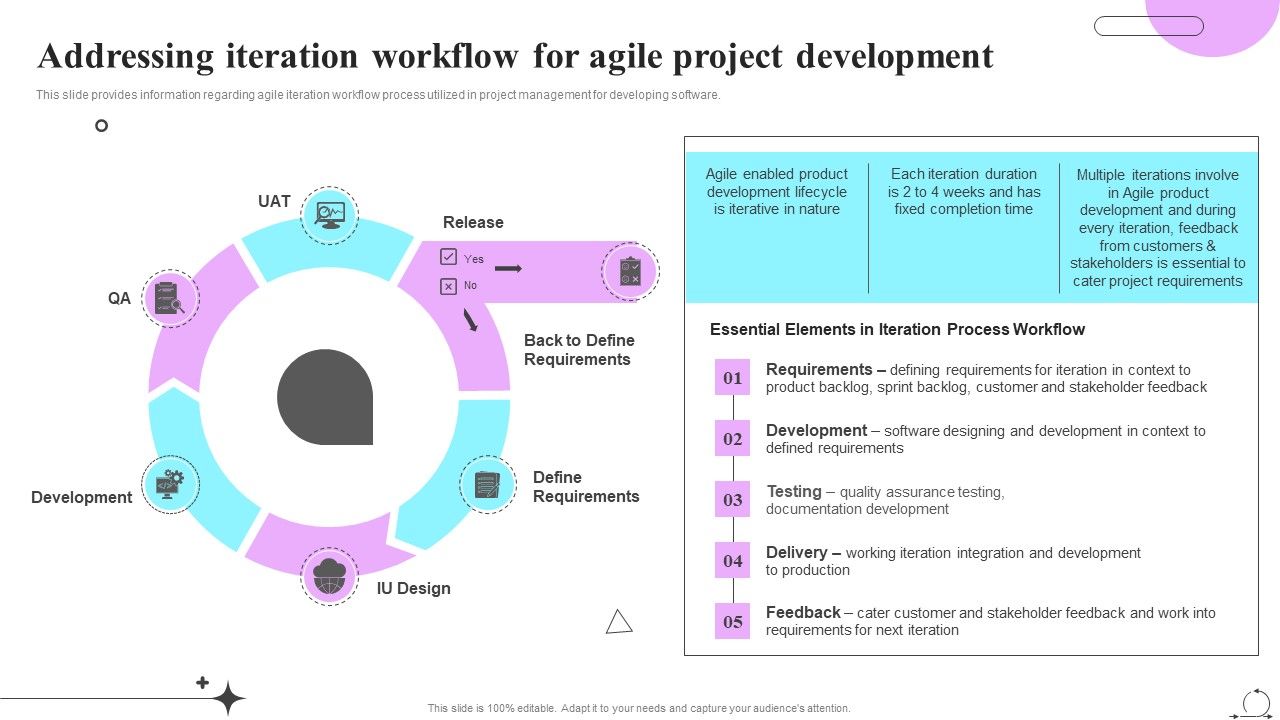Click 'Multiple iterations involve in Agile' text block
This screenshot has height=720, width=1280.
(1158, 228)
